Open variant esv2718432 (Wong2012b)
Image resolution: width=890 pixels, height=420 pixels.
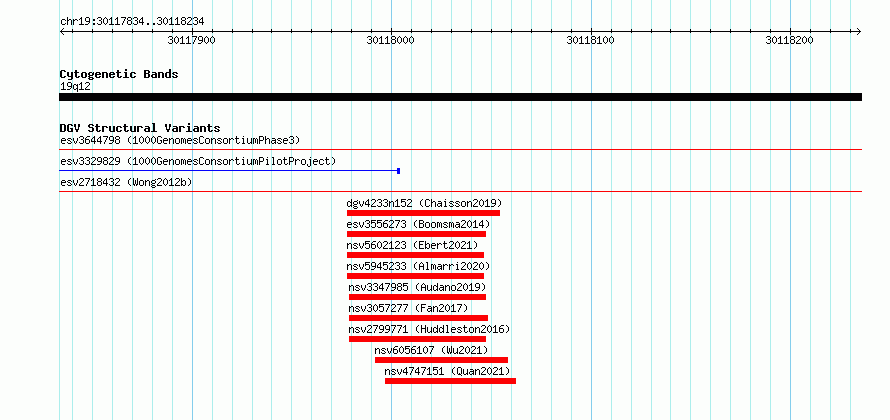pyautogui.click(x=126, y=182)
